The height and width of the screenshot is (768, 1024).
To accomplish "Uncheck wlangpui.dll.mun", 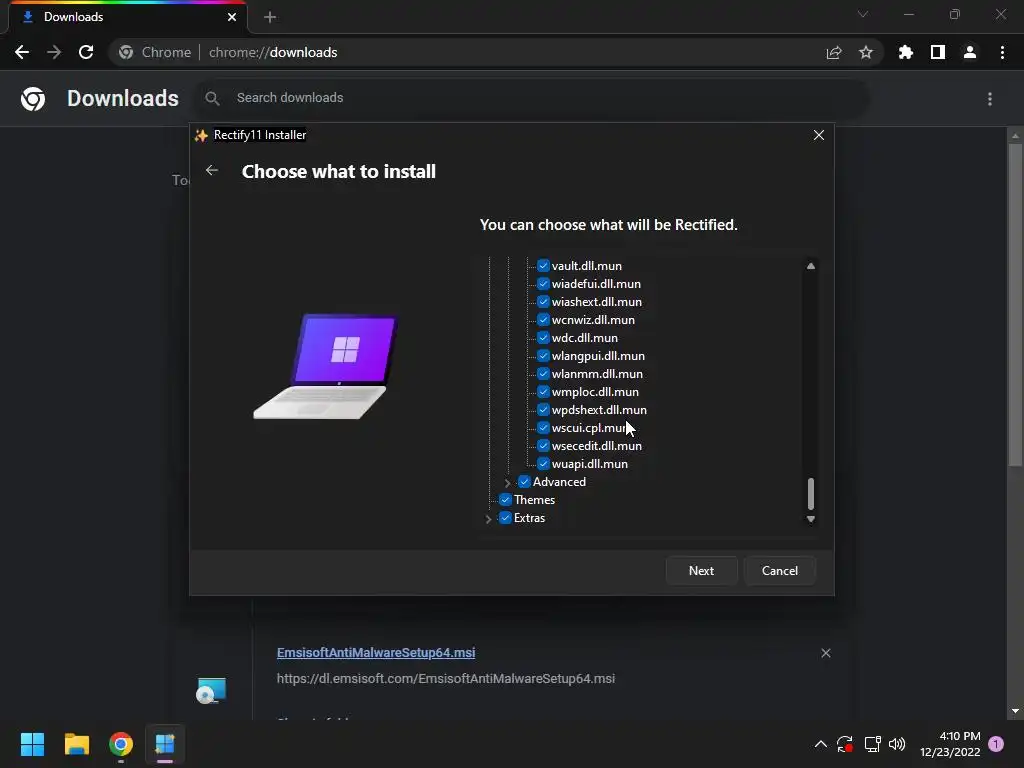I will (543, 356).
